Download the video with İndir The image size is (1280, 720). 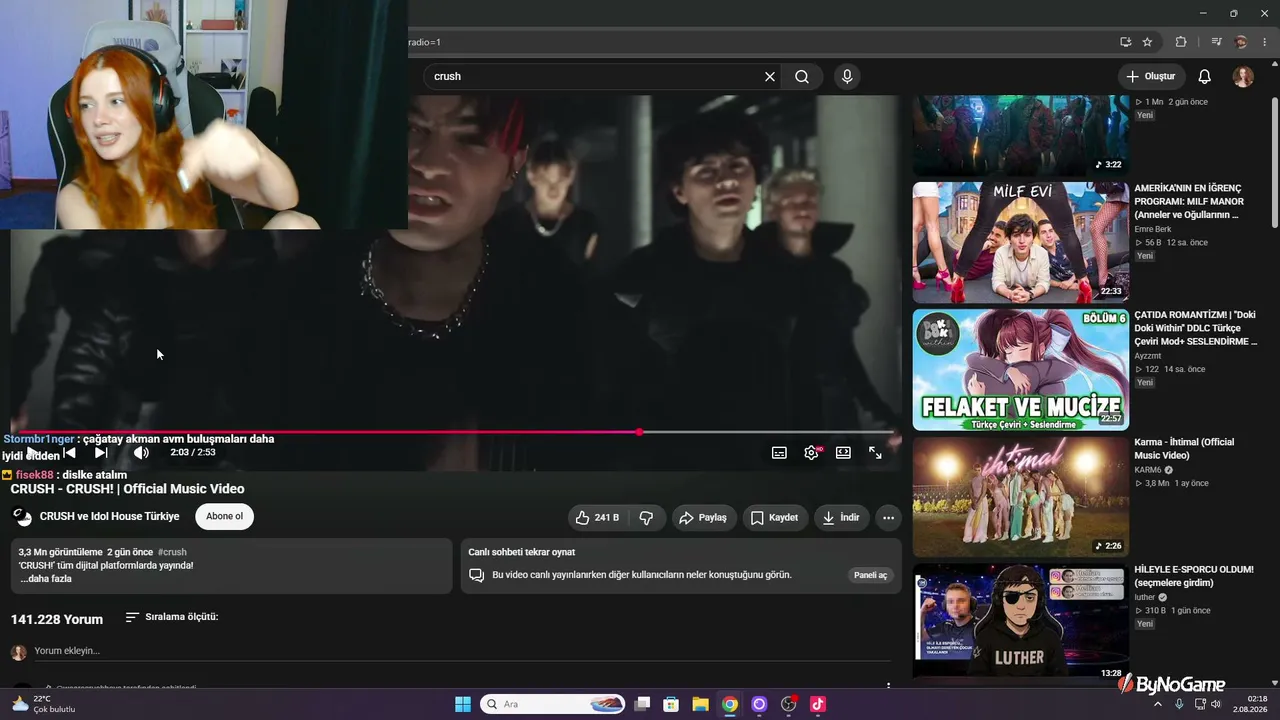[x=841, y=518]
